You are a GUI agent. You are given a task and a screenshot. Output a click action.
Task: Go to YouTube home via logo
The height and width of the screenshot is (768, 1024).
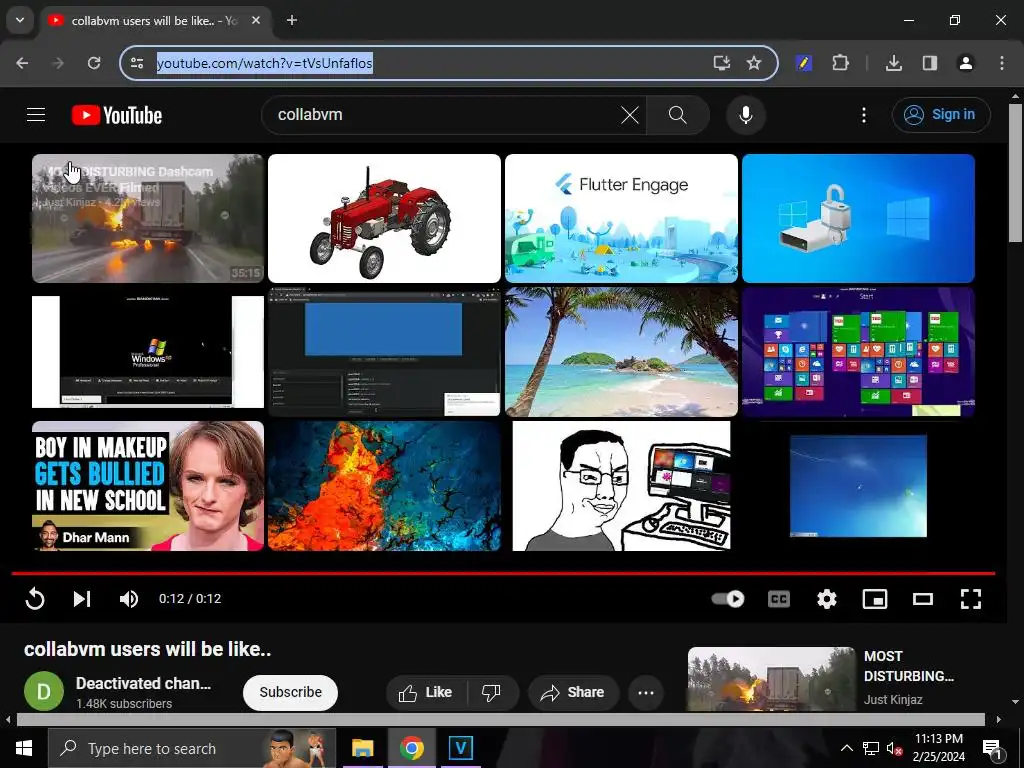tap(117, 115)
